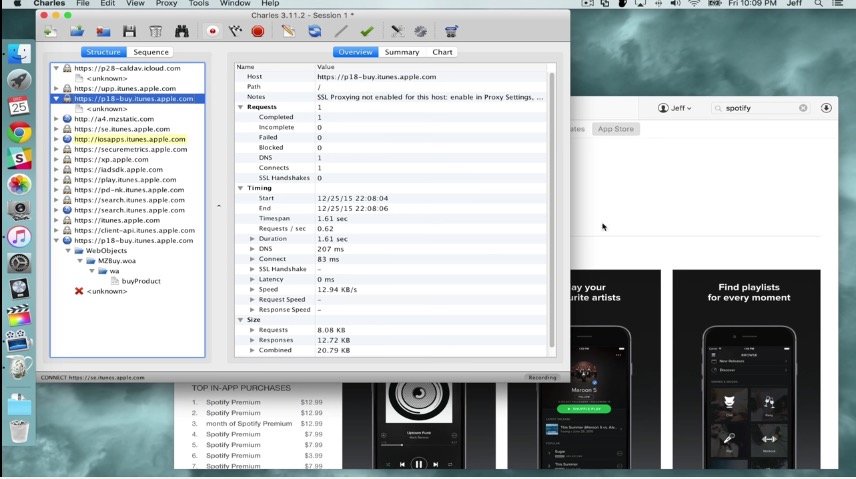Viewport: 856px width, 479px height.
Task: Toggle recording with the round record button
Action: (x=212, y=31)
